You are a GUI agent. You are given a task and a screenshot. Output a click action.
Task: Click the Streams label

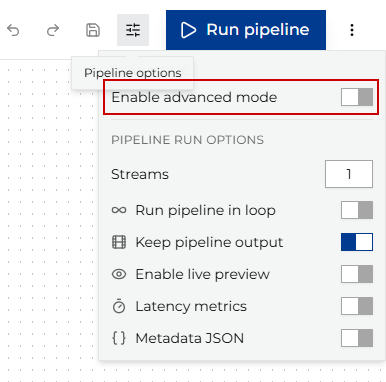(140, 174)
